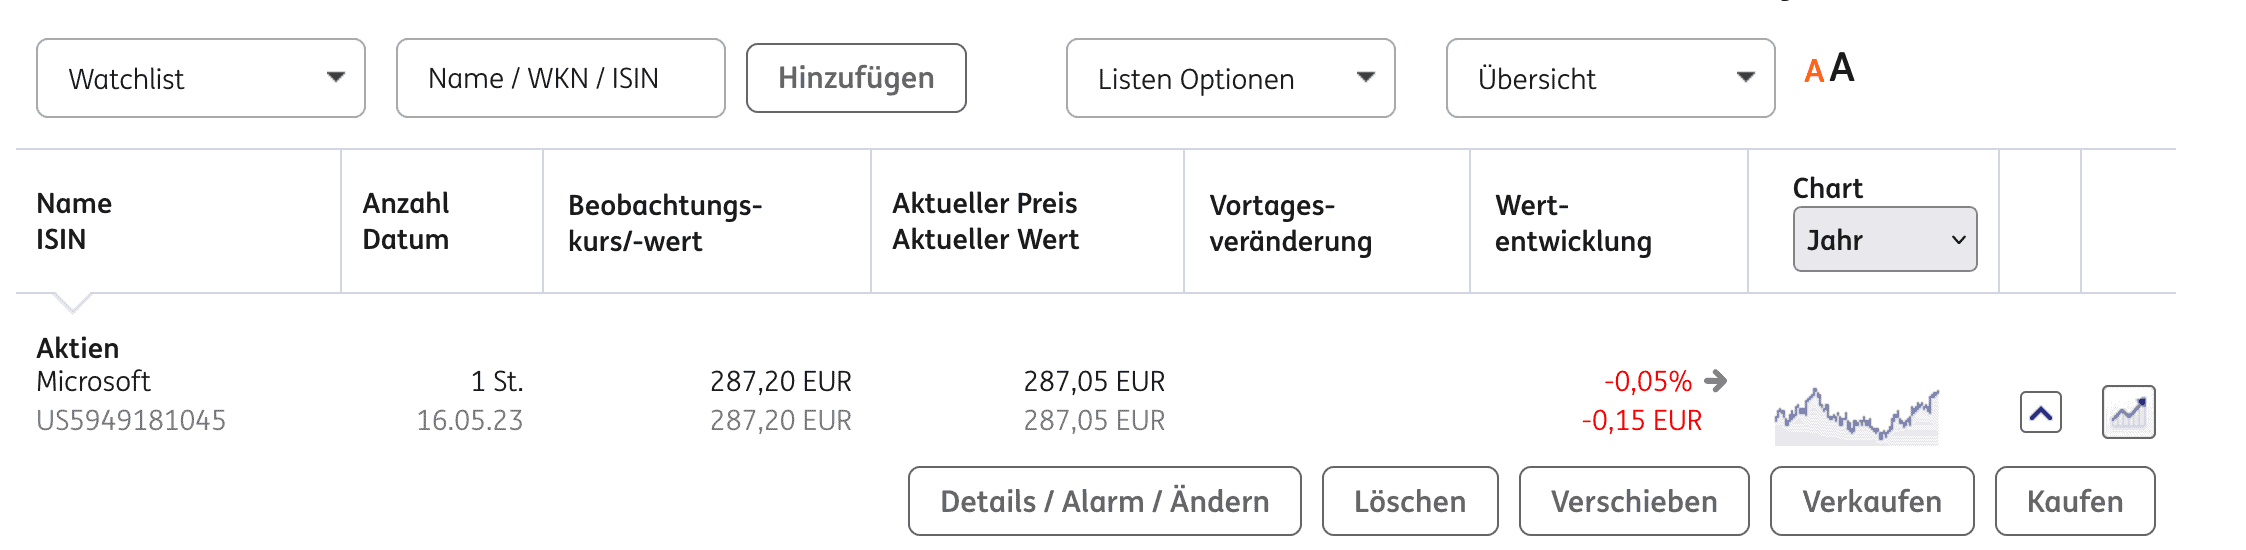Open the Übersicht view dropdown
2246x550 pixels.
pyautogui.click(x=1610, y=78)
